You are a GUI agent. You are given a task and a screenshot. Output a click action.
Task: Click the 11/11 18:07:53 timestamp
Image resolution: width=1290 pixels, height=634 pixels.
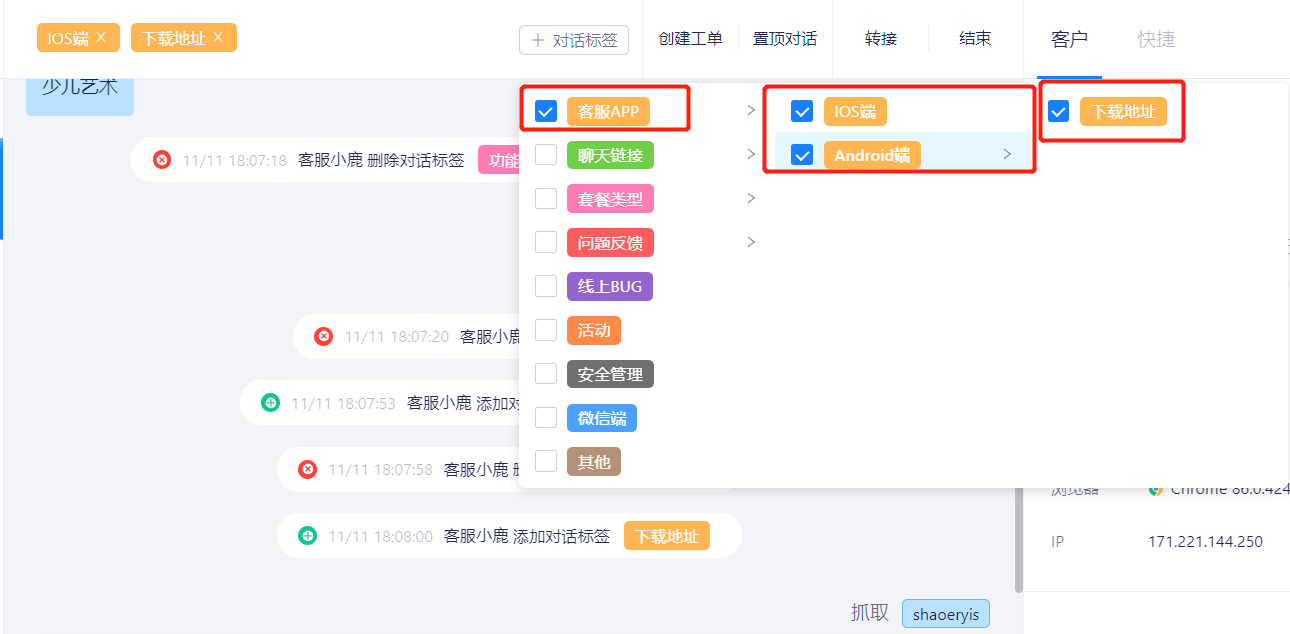click(343, 403)
